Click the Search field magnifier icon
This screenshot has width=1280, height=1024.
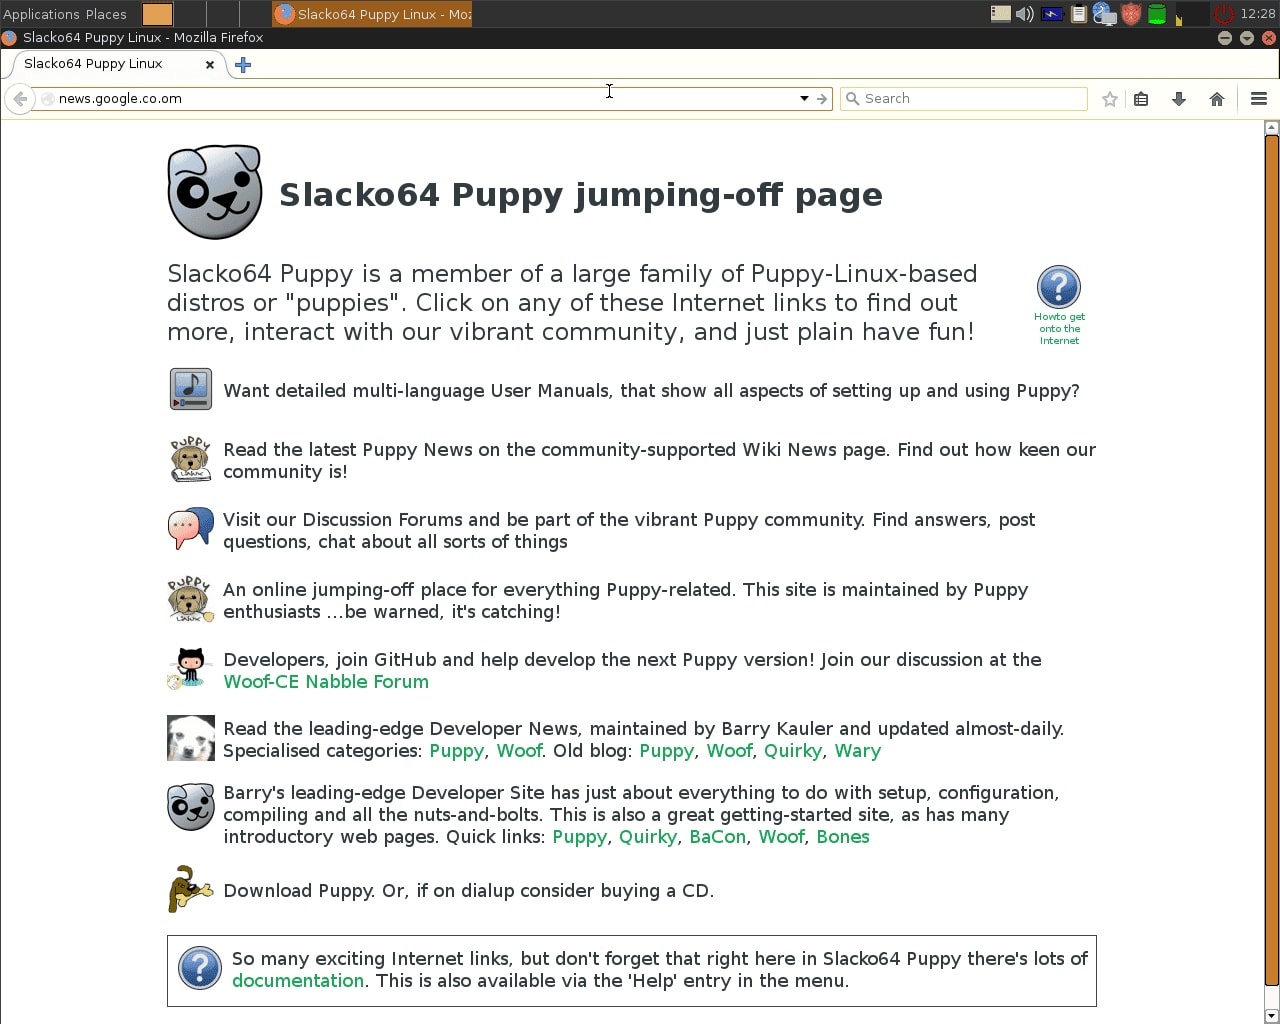pos(852,98)
